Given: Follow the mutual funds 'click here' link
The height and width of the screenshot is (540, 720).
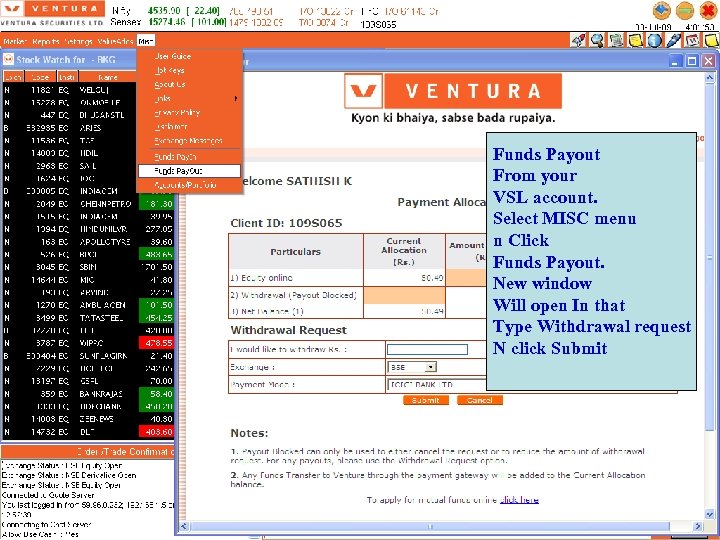Looking at the screenshot, I should point(519,500).
